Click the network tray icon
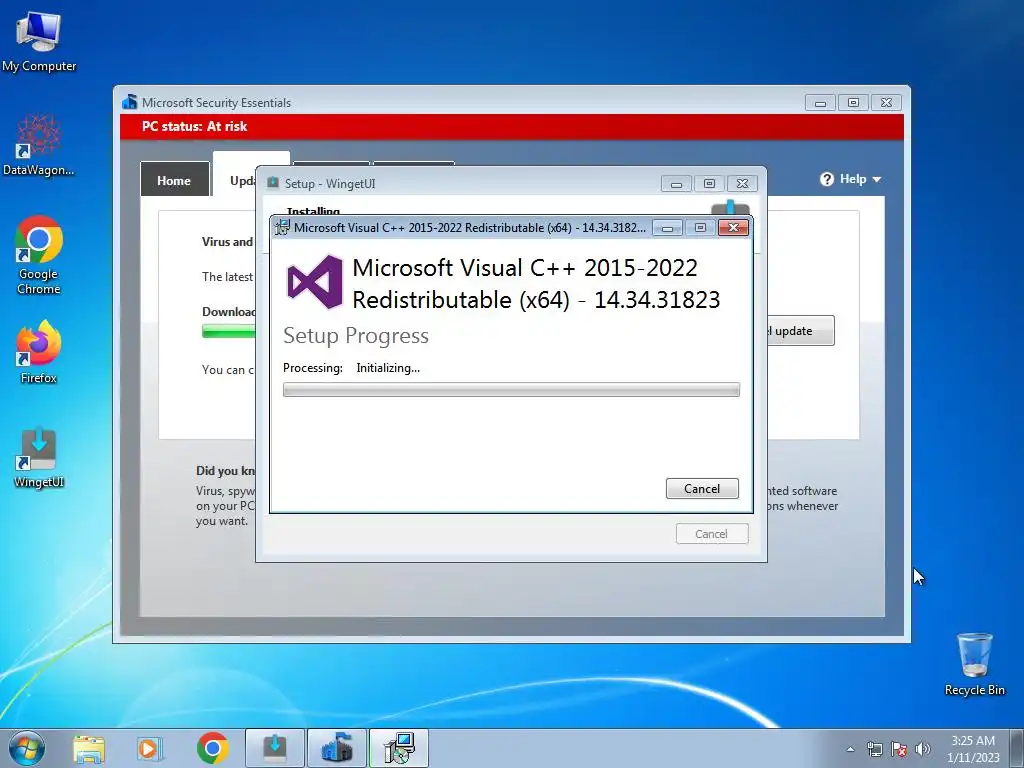1024x768 pixels. 874,749
